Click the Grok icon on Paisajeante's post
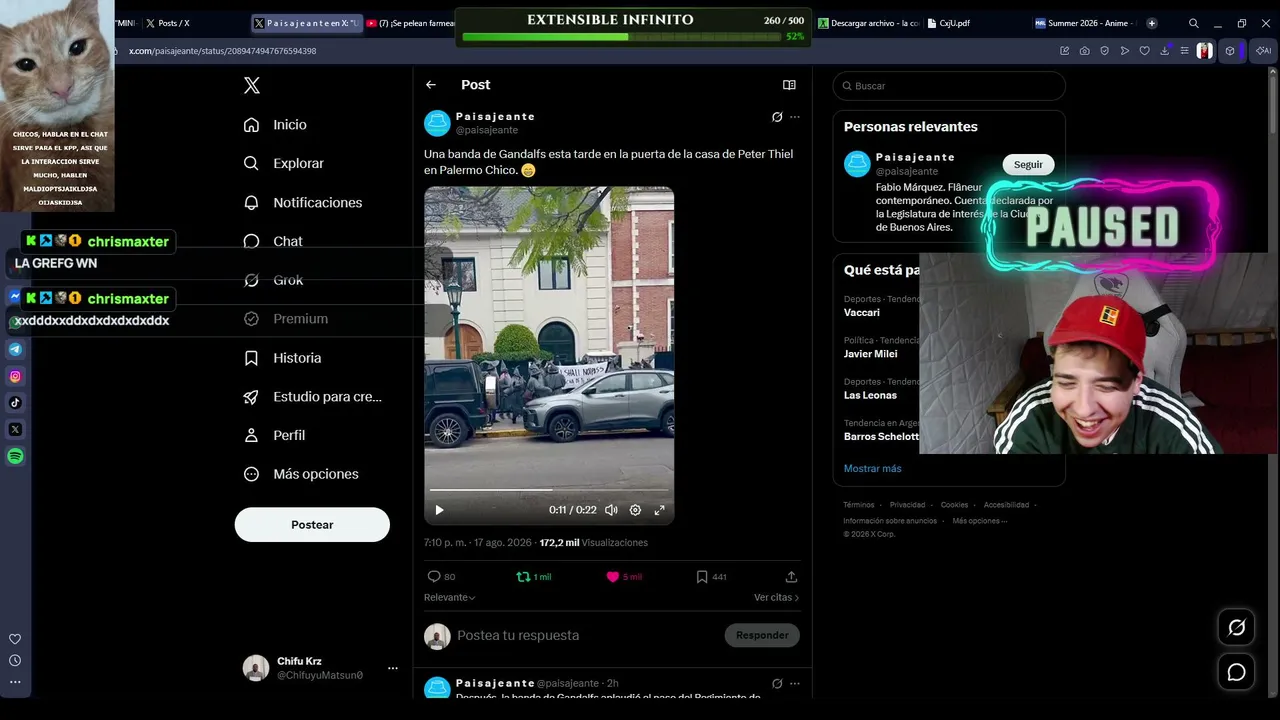This screenshot has height=720, width=1280. (x=777, y=117)
